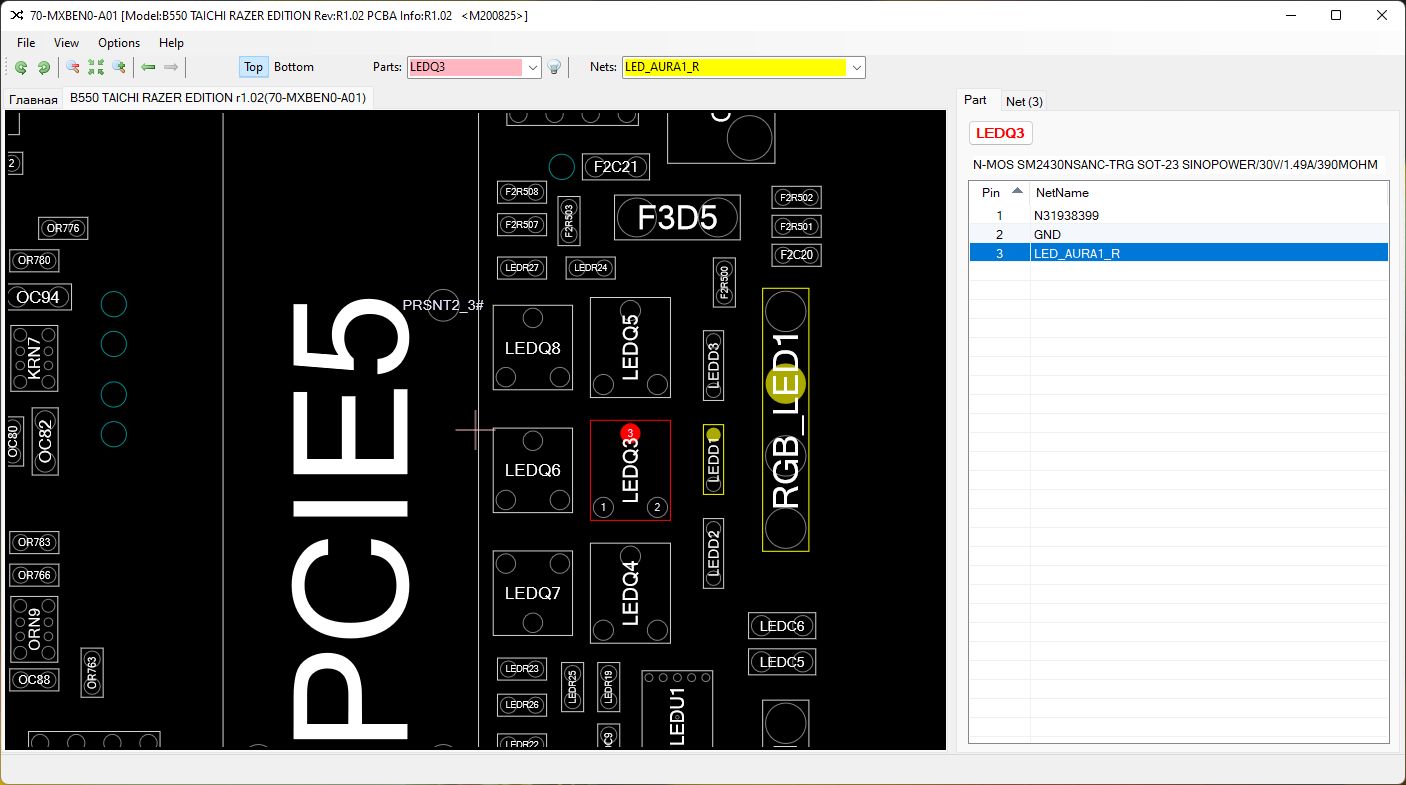This screenshot has height=785, width=1406.
Task: Click the light bulb highlight icon
Action: tap(554, 68)
